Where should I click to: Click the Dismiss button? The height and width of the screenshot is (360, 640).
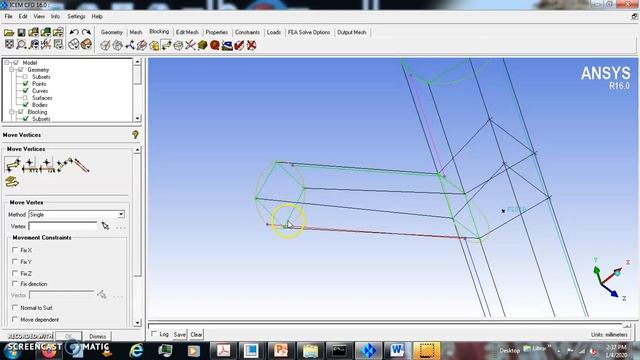[98, 336]
